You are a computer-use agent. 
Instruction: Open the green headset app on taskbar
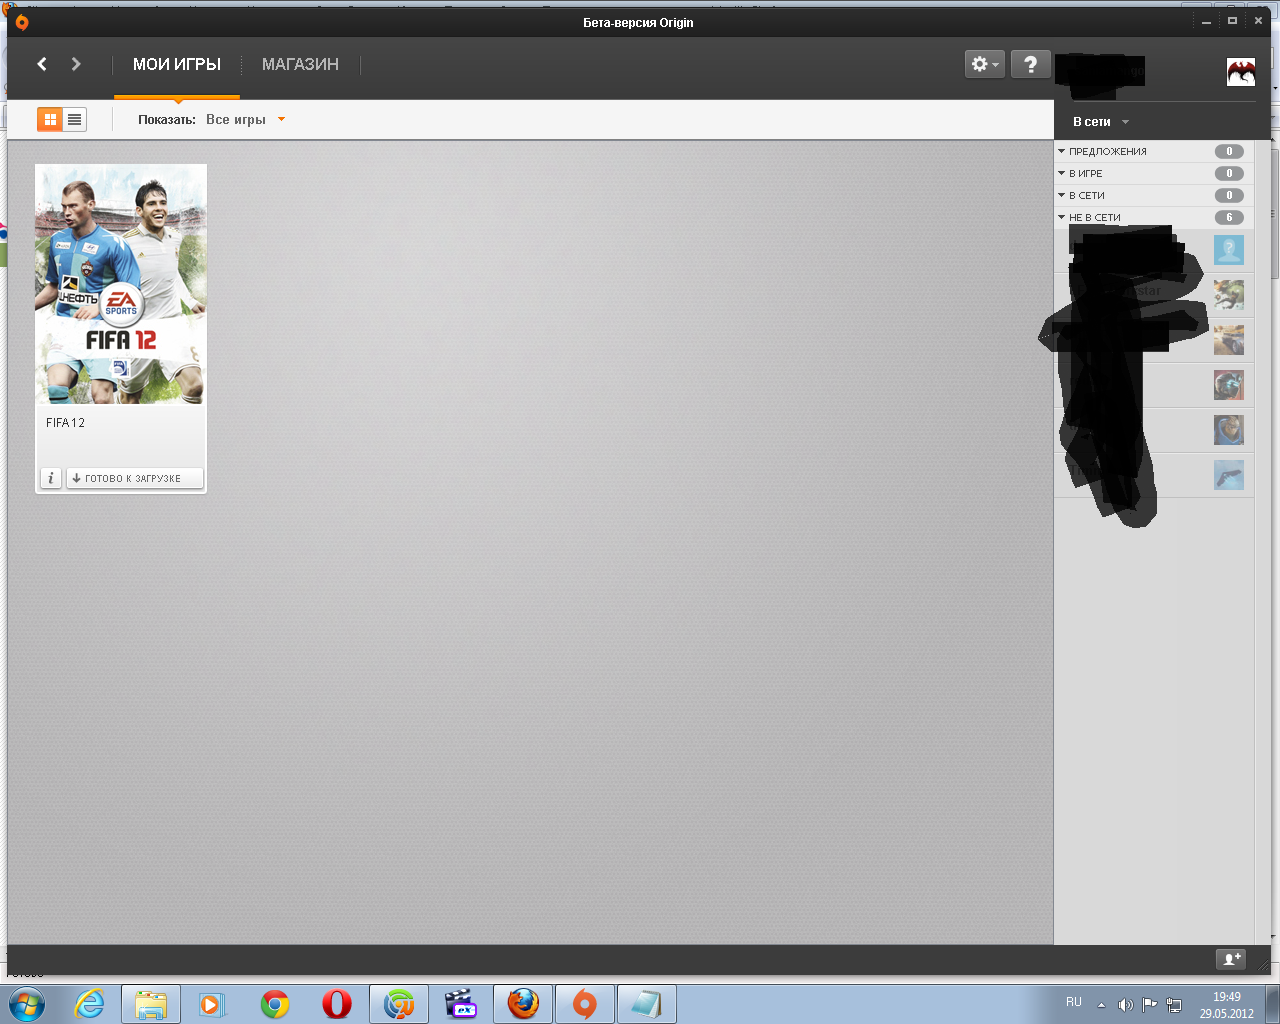(x=399, y=1004)
